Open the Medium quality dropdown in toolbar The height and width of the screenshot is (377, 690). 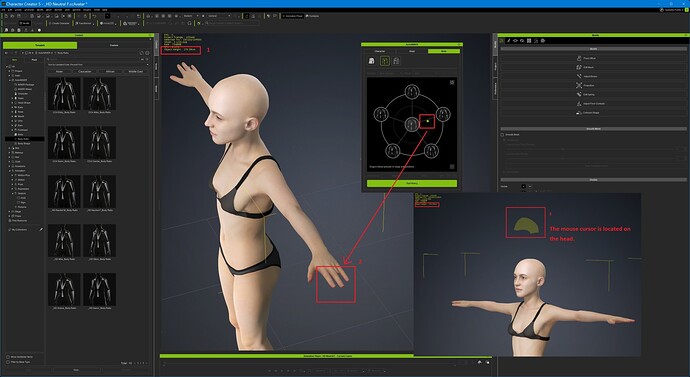tap(191, 16)
